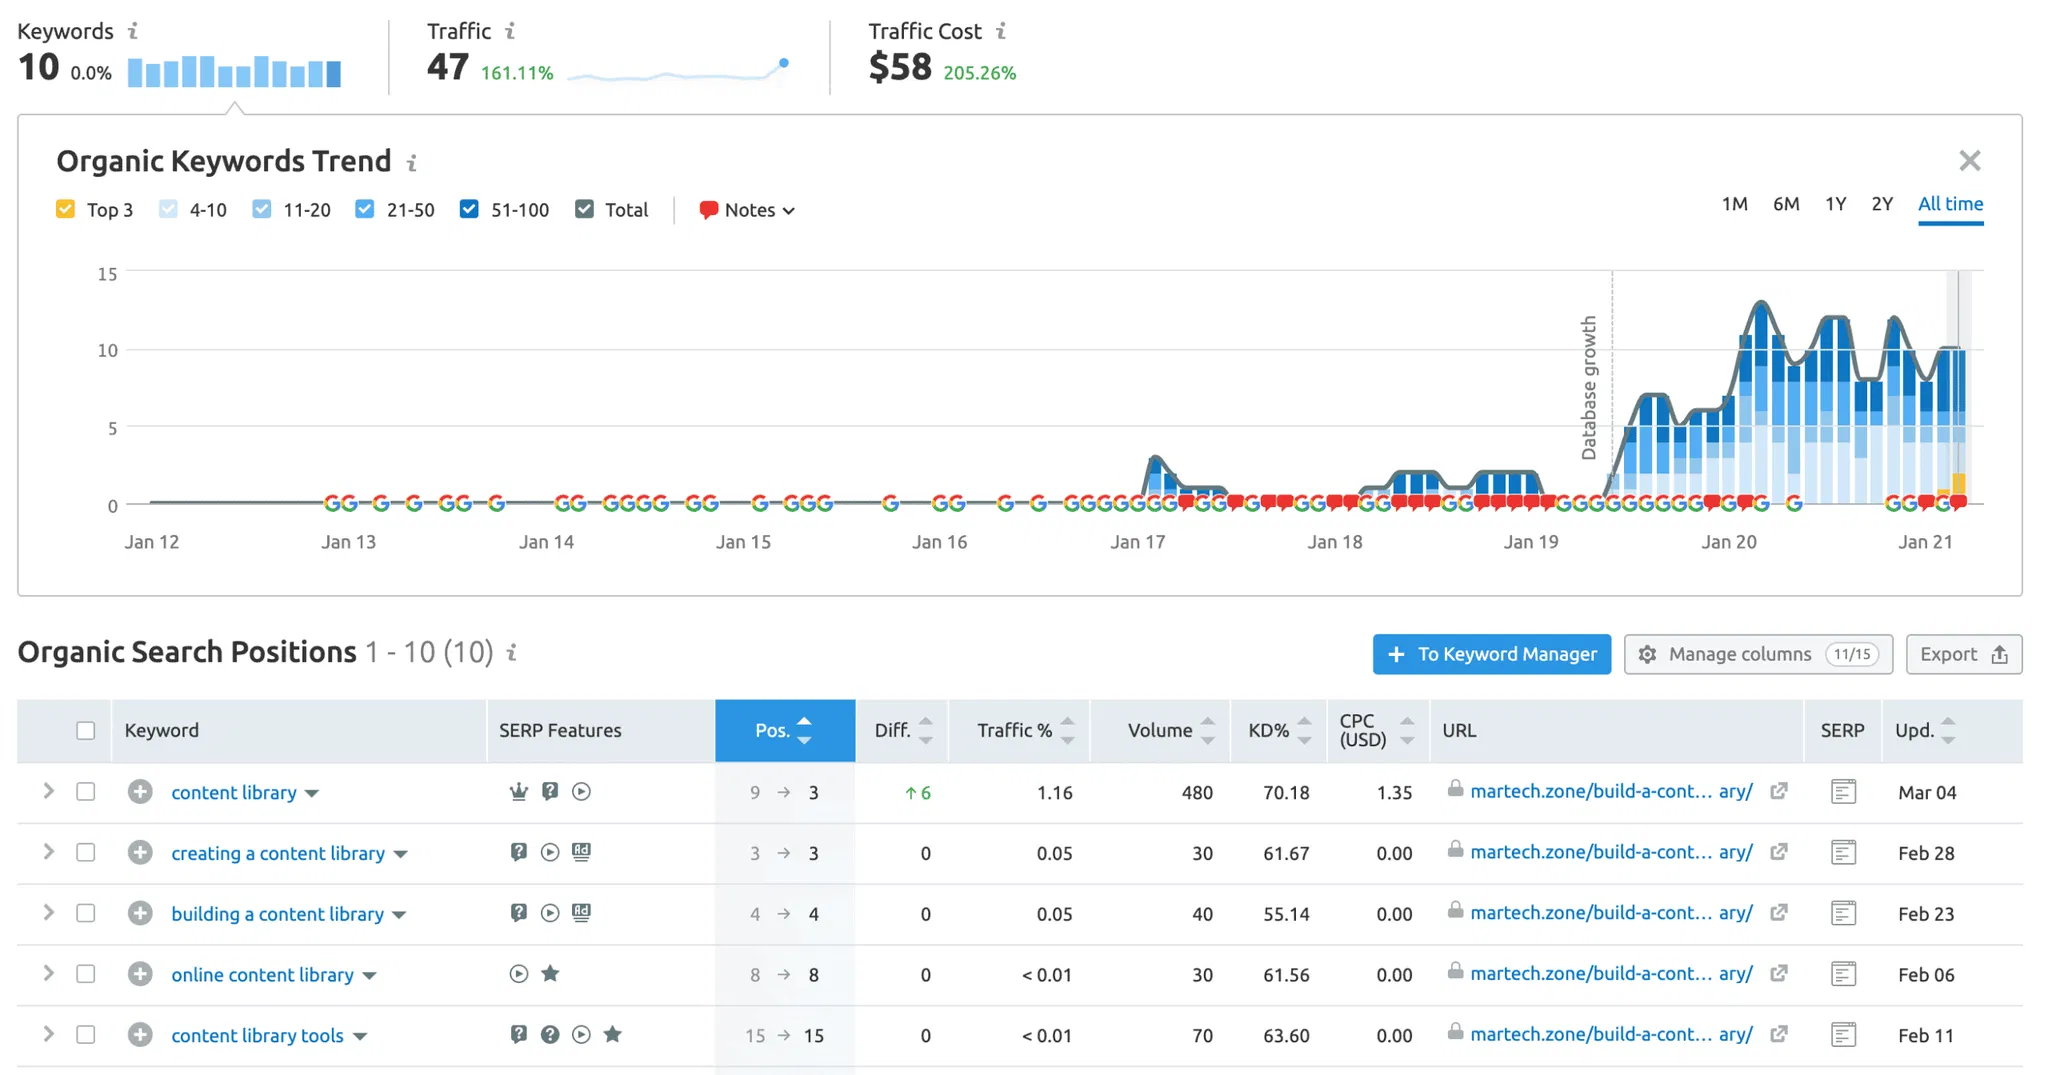The image size is (2048, 1075).
Task: Click the video icon in content library tools row
Action: [x=581, y=1035]
